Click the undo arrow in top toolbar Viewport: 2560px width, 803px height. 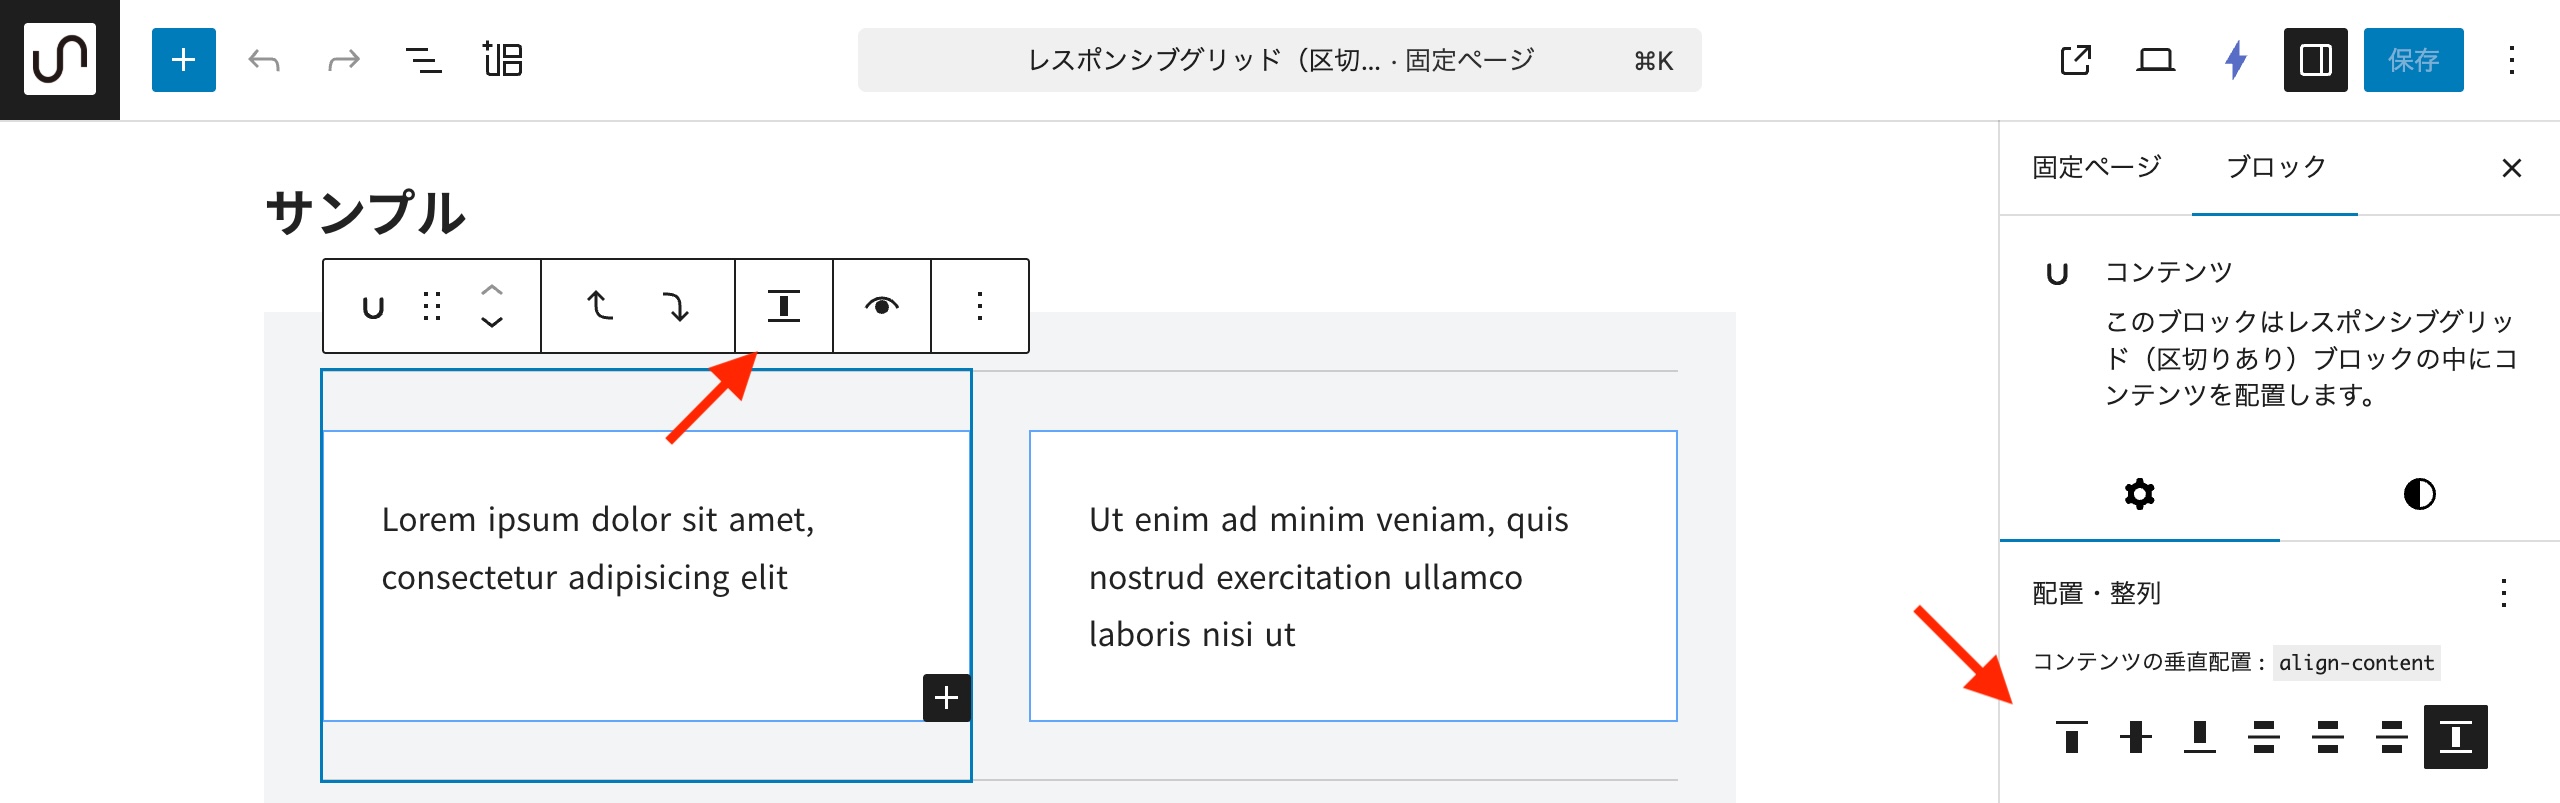(x=264, y=60)
